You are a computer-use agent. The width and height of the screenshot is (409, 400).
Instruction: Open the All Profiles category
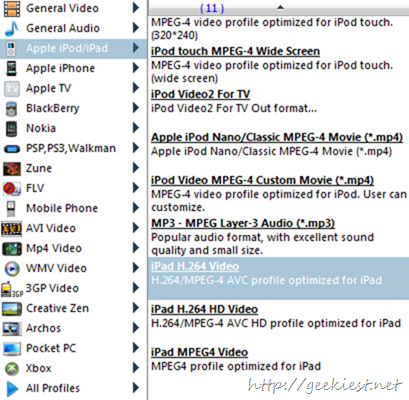pyautogui.click(x=73, y=388)
